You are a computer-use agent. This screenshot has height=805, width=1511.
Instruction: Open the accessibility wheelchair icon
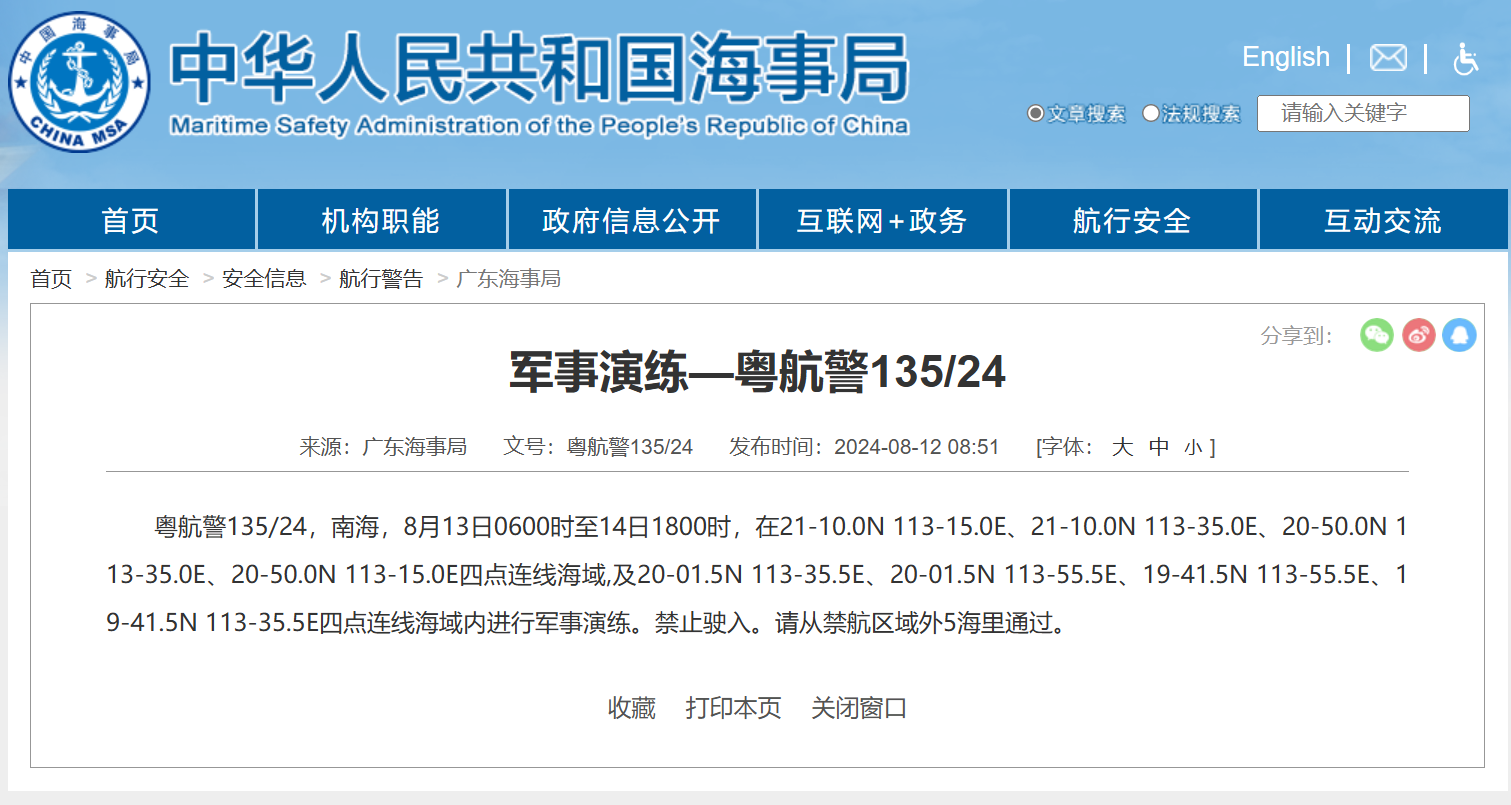[x=1465, y=58]
